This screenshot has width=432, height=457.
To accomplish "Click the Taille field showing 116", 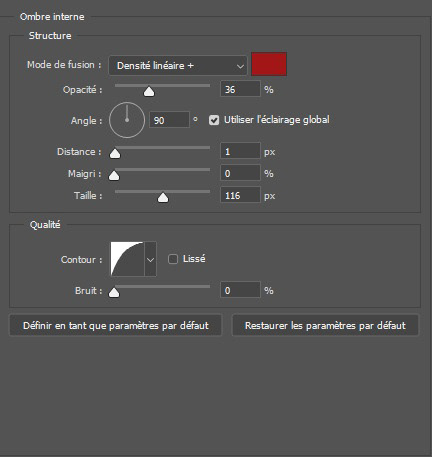I will [x=240, y=195].
